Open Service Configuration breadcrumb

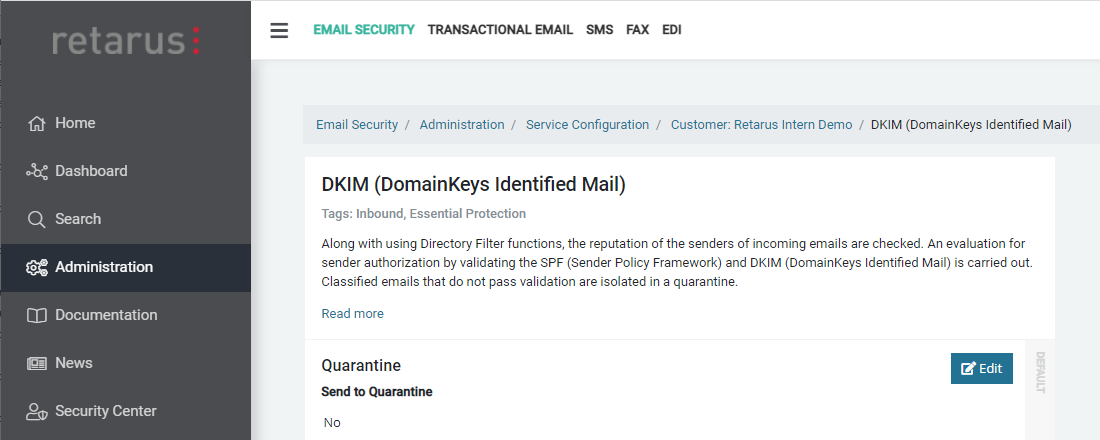pos(587,125)
